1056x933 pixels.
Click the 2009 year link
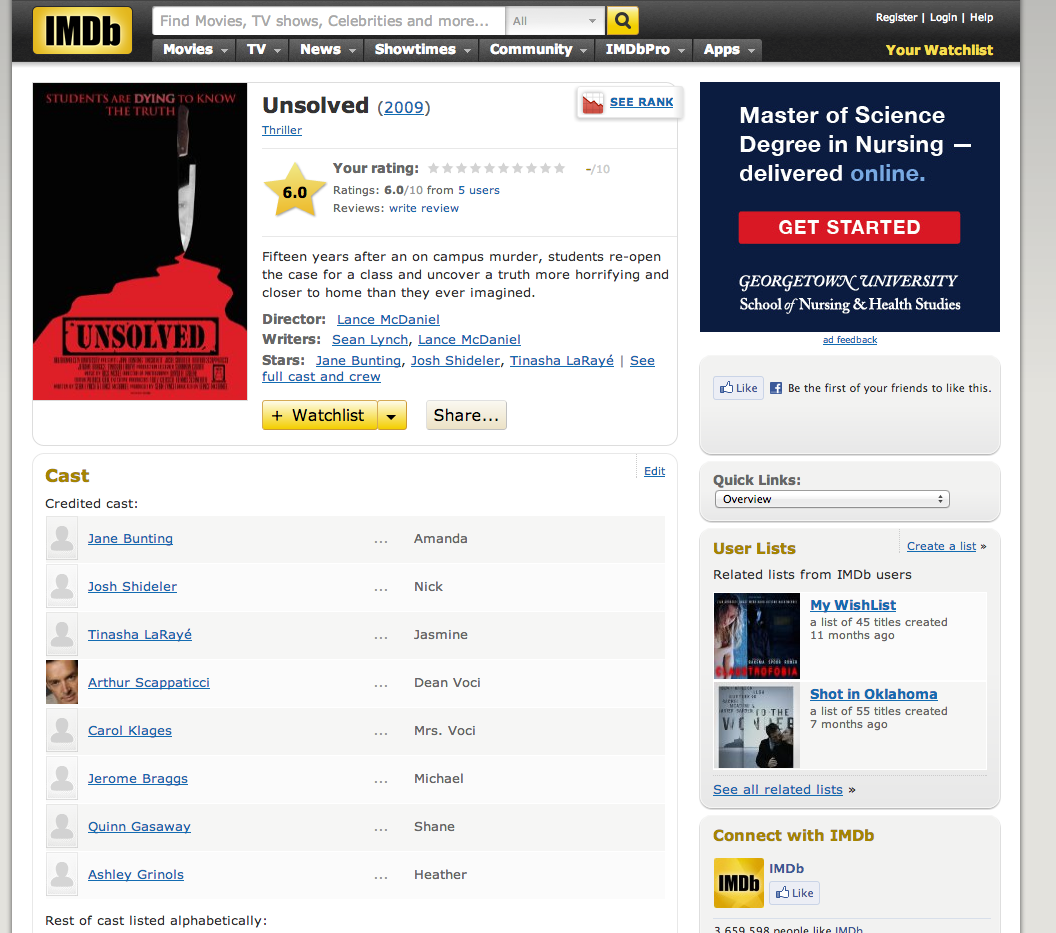pyautogui.click(x=403, y=107)
